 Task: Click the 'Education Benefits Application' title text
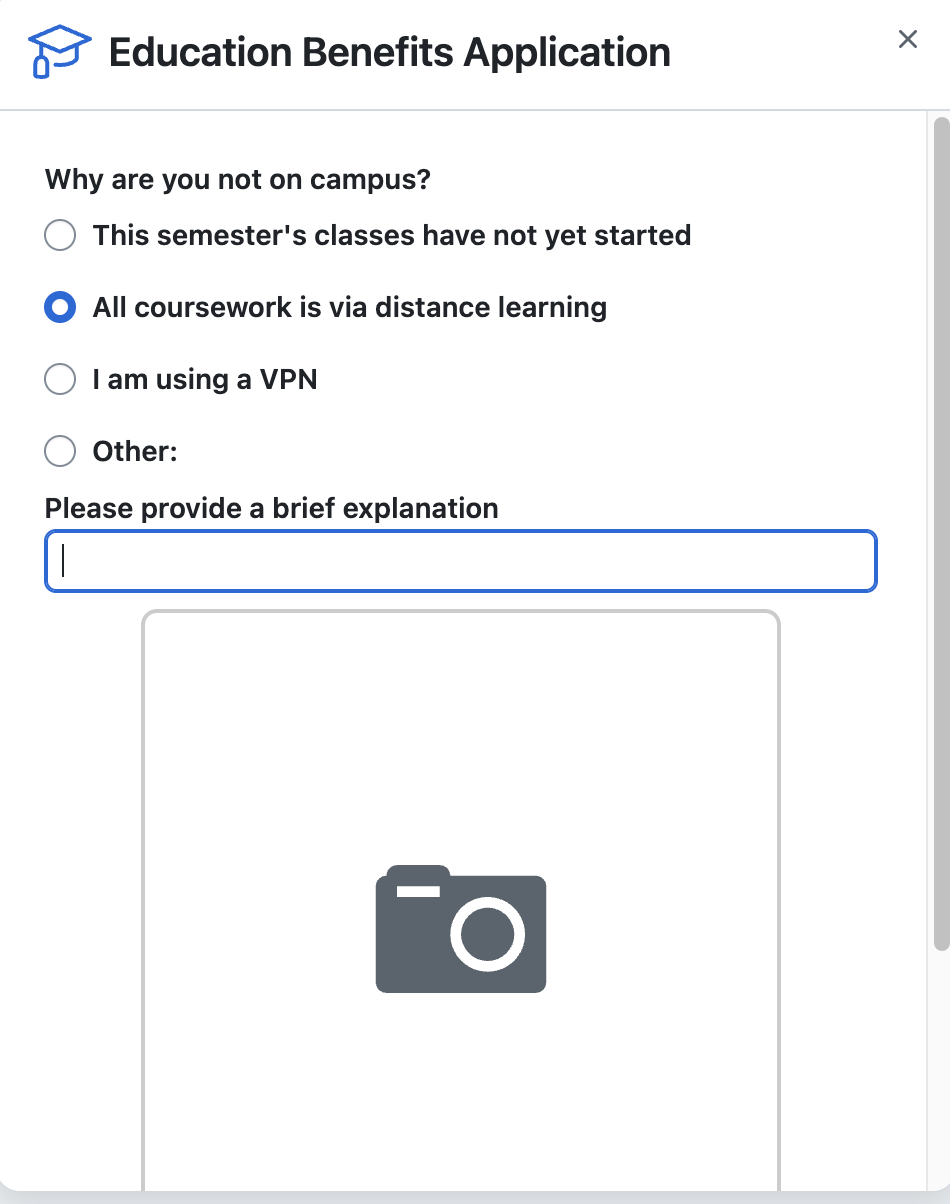(x=389, y=51)
